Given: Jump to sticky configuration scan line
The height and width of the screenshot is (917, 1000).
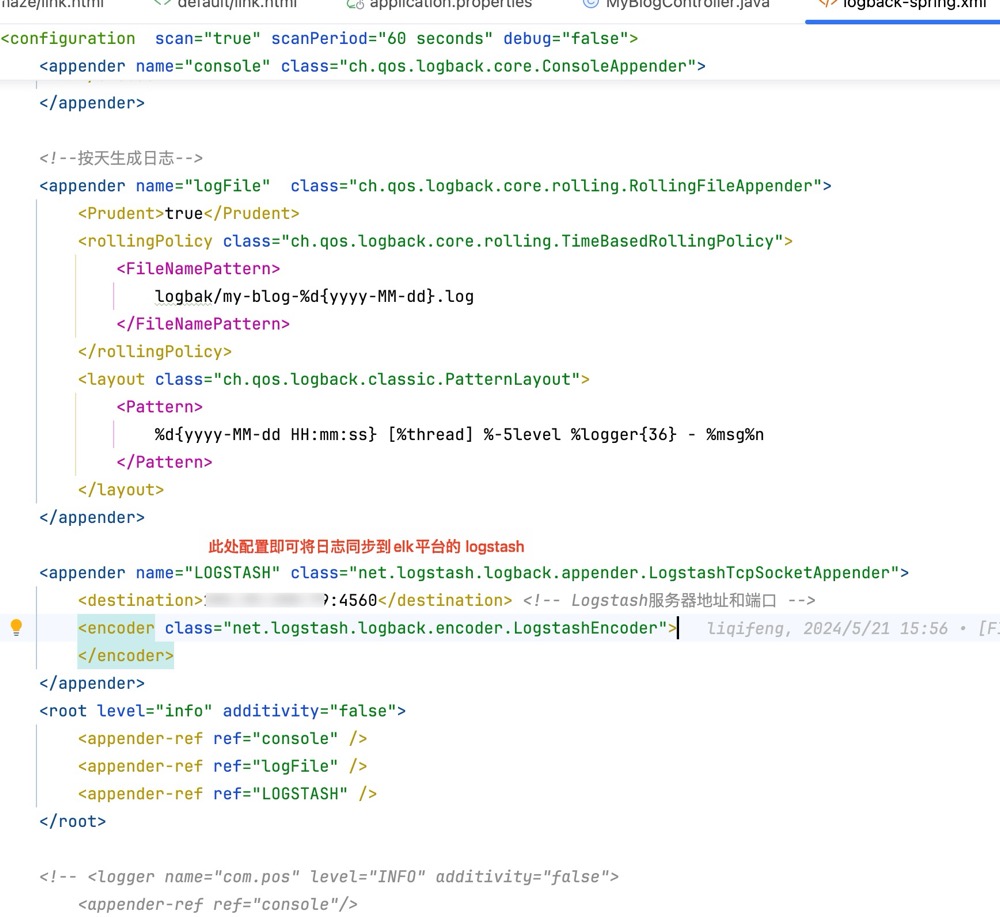Looking at the screenshot, I should point(320,39).
